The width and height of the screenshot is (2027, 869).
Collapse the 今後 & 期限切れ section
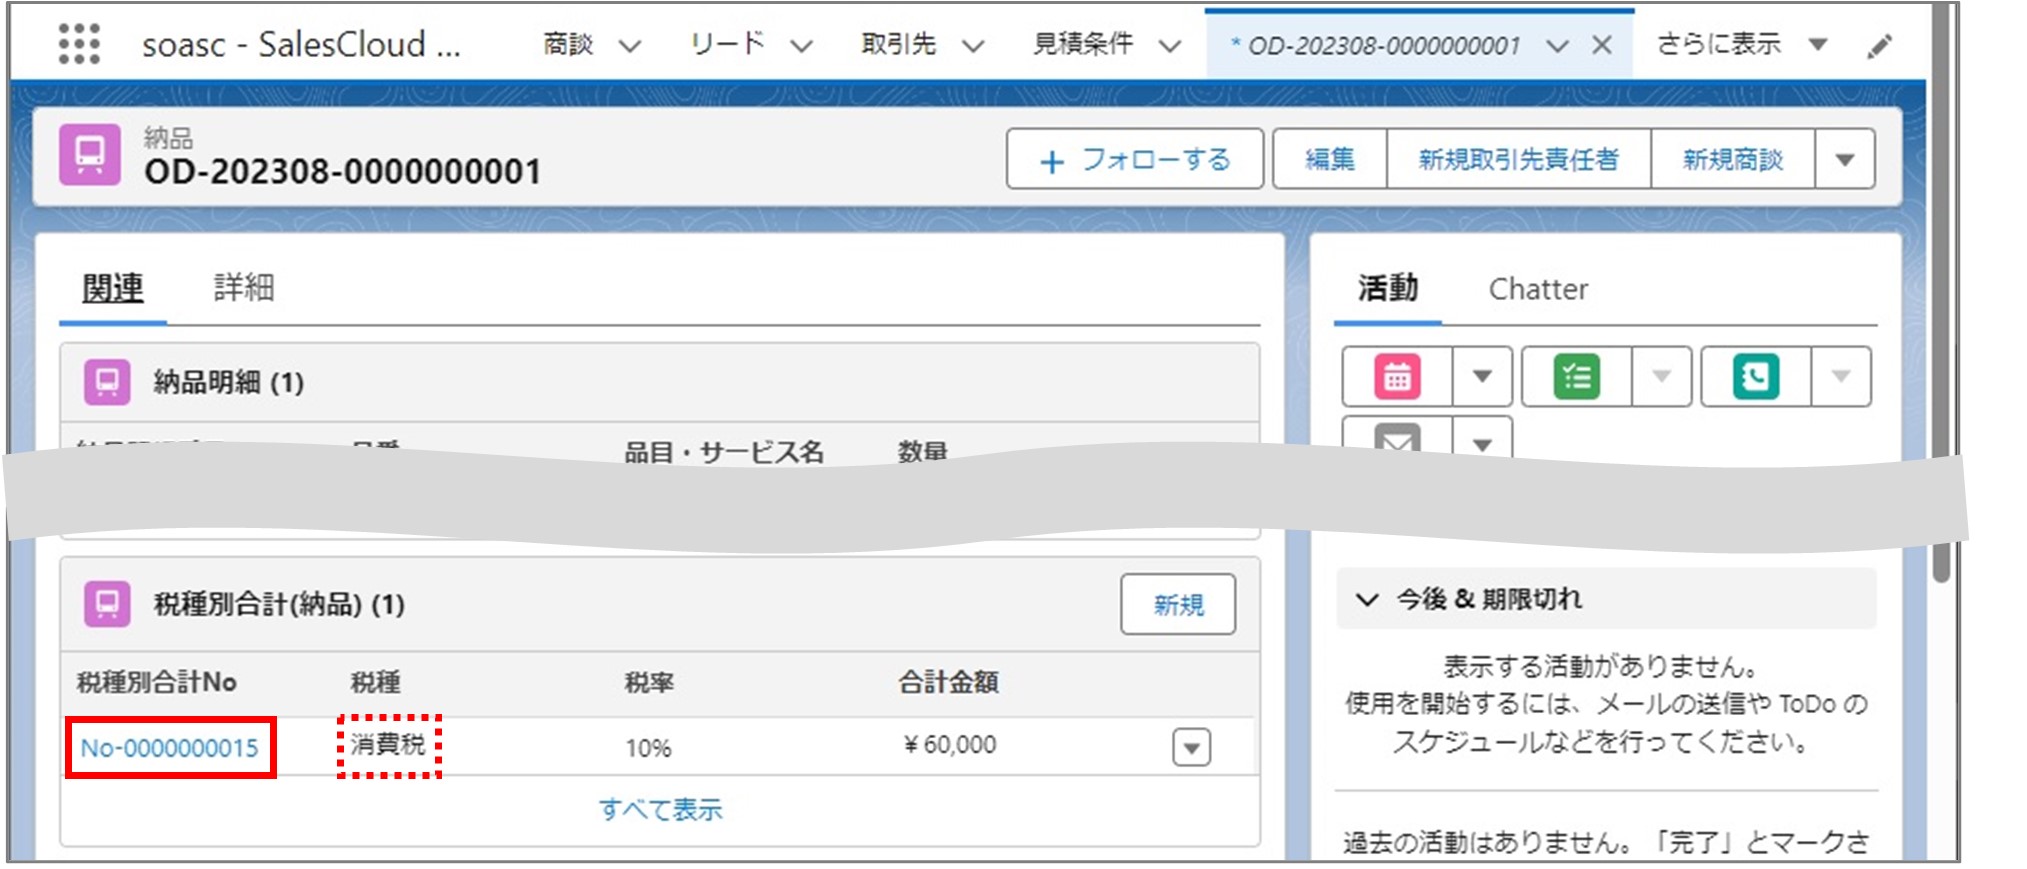[x=1366, y=599]
